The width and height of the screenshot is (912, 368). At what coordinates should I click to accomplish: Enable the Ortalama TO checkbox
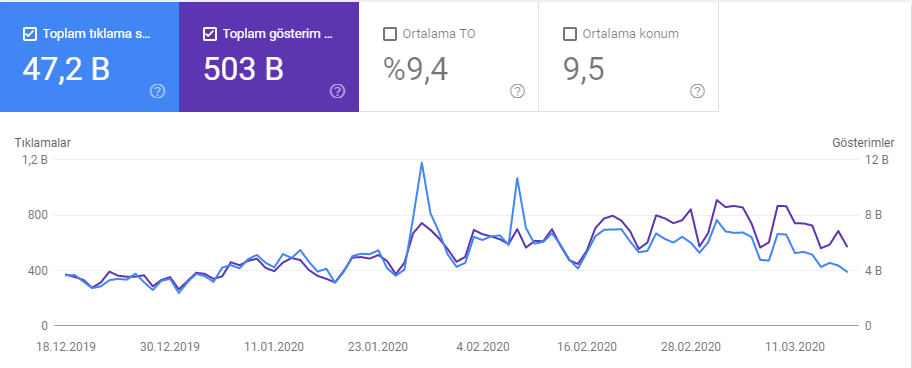(390, 34)
